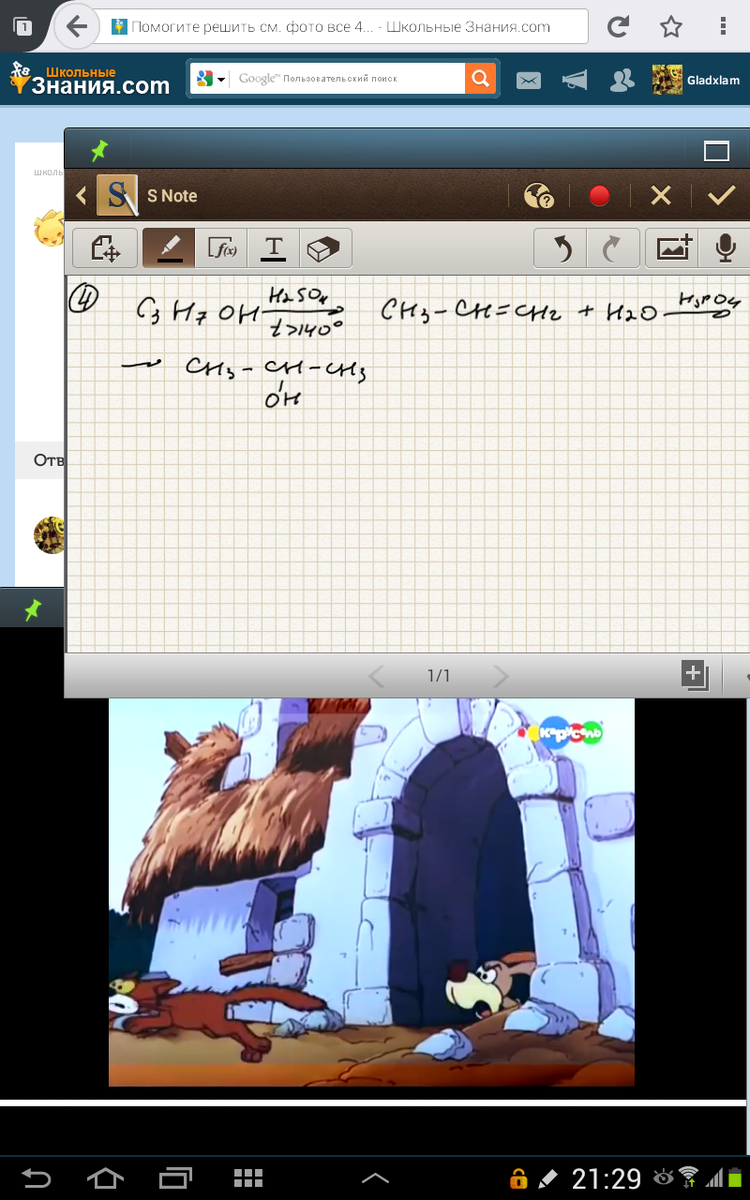Open the Google search engine dropdown

[212, 79]
